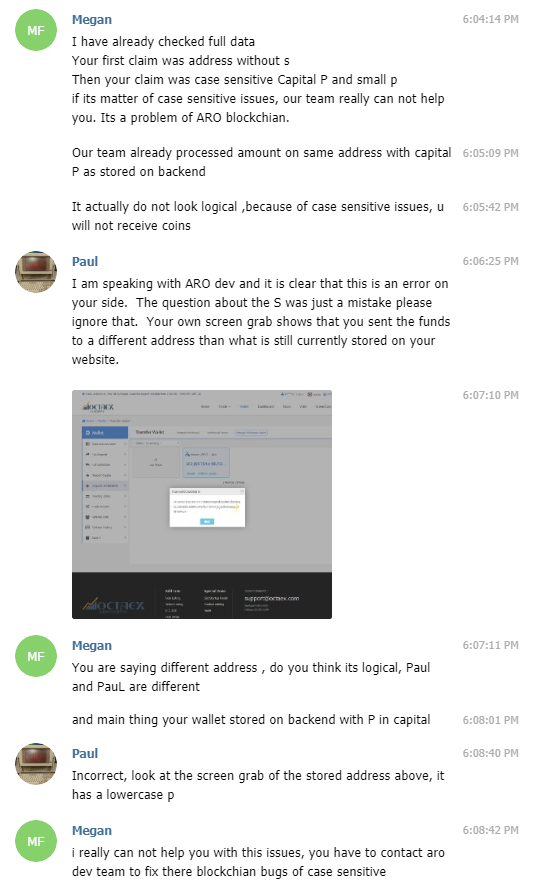Select message 'and main thing your wallet stored'

[x=251, y=720]
